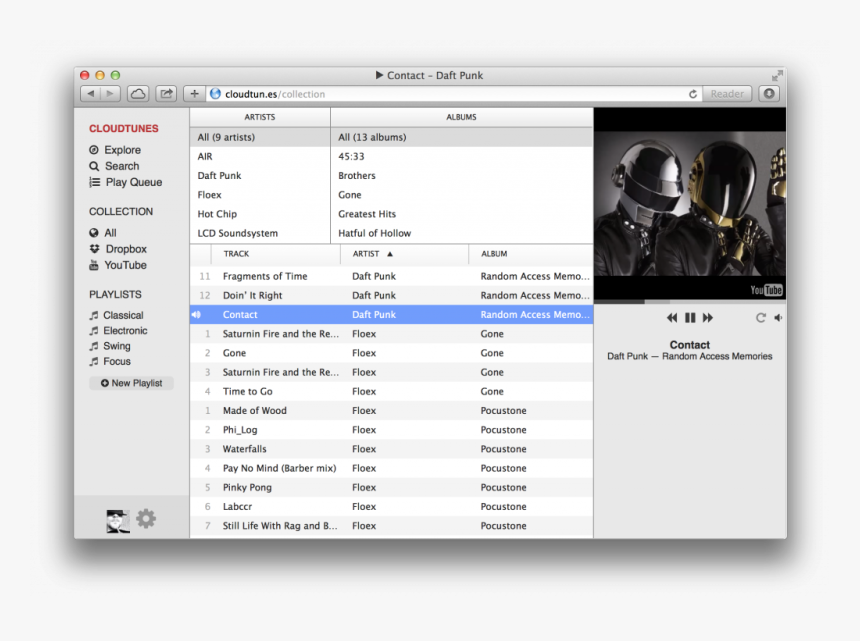Open the Dropbox collection
Screen dimensions: 860x641
pyautogui.click(x=118, y=249)
